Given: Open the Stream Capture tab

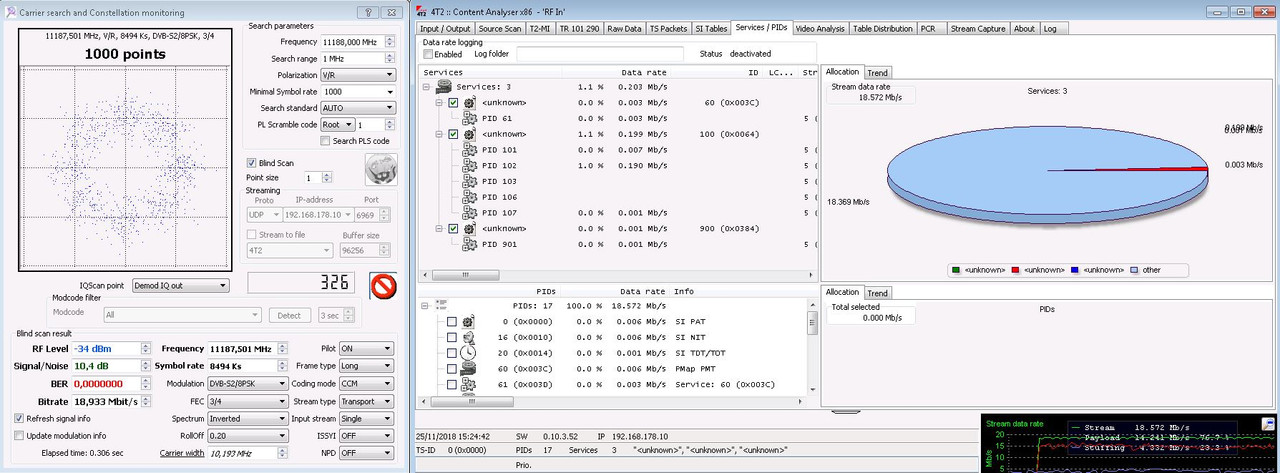Looking at the screenshot, I should coord(978,29).
